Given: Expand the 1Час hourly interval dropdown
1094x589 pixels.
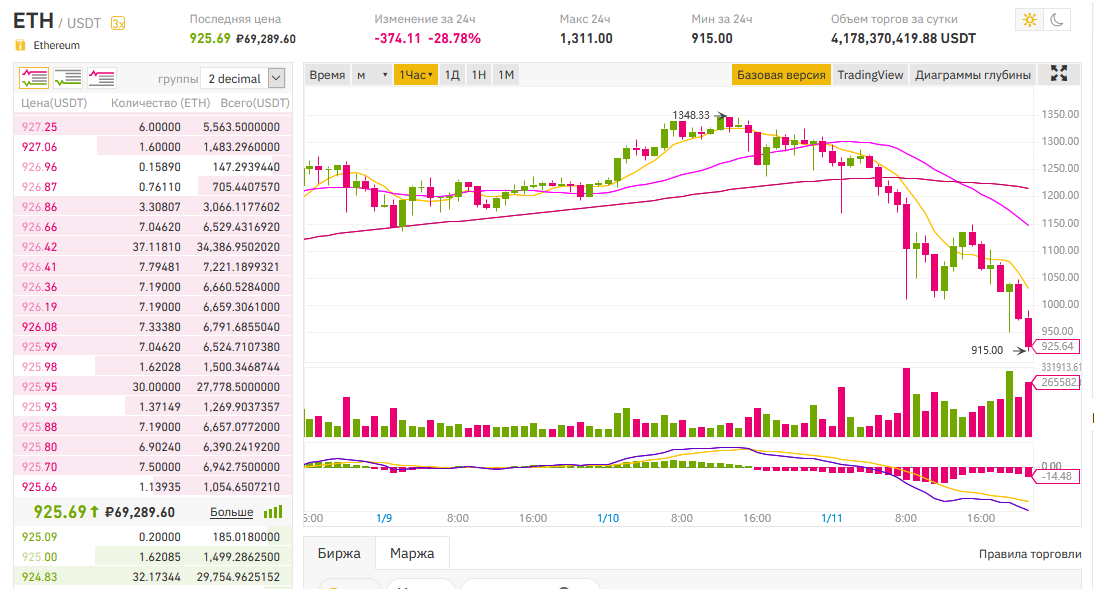Looking at the screenshot, I should click(415, 75).
